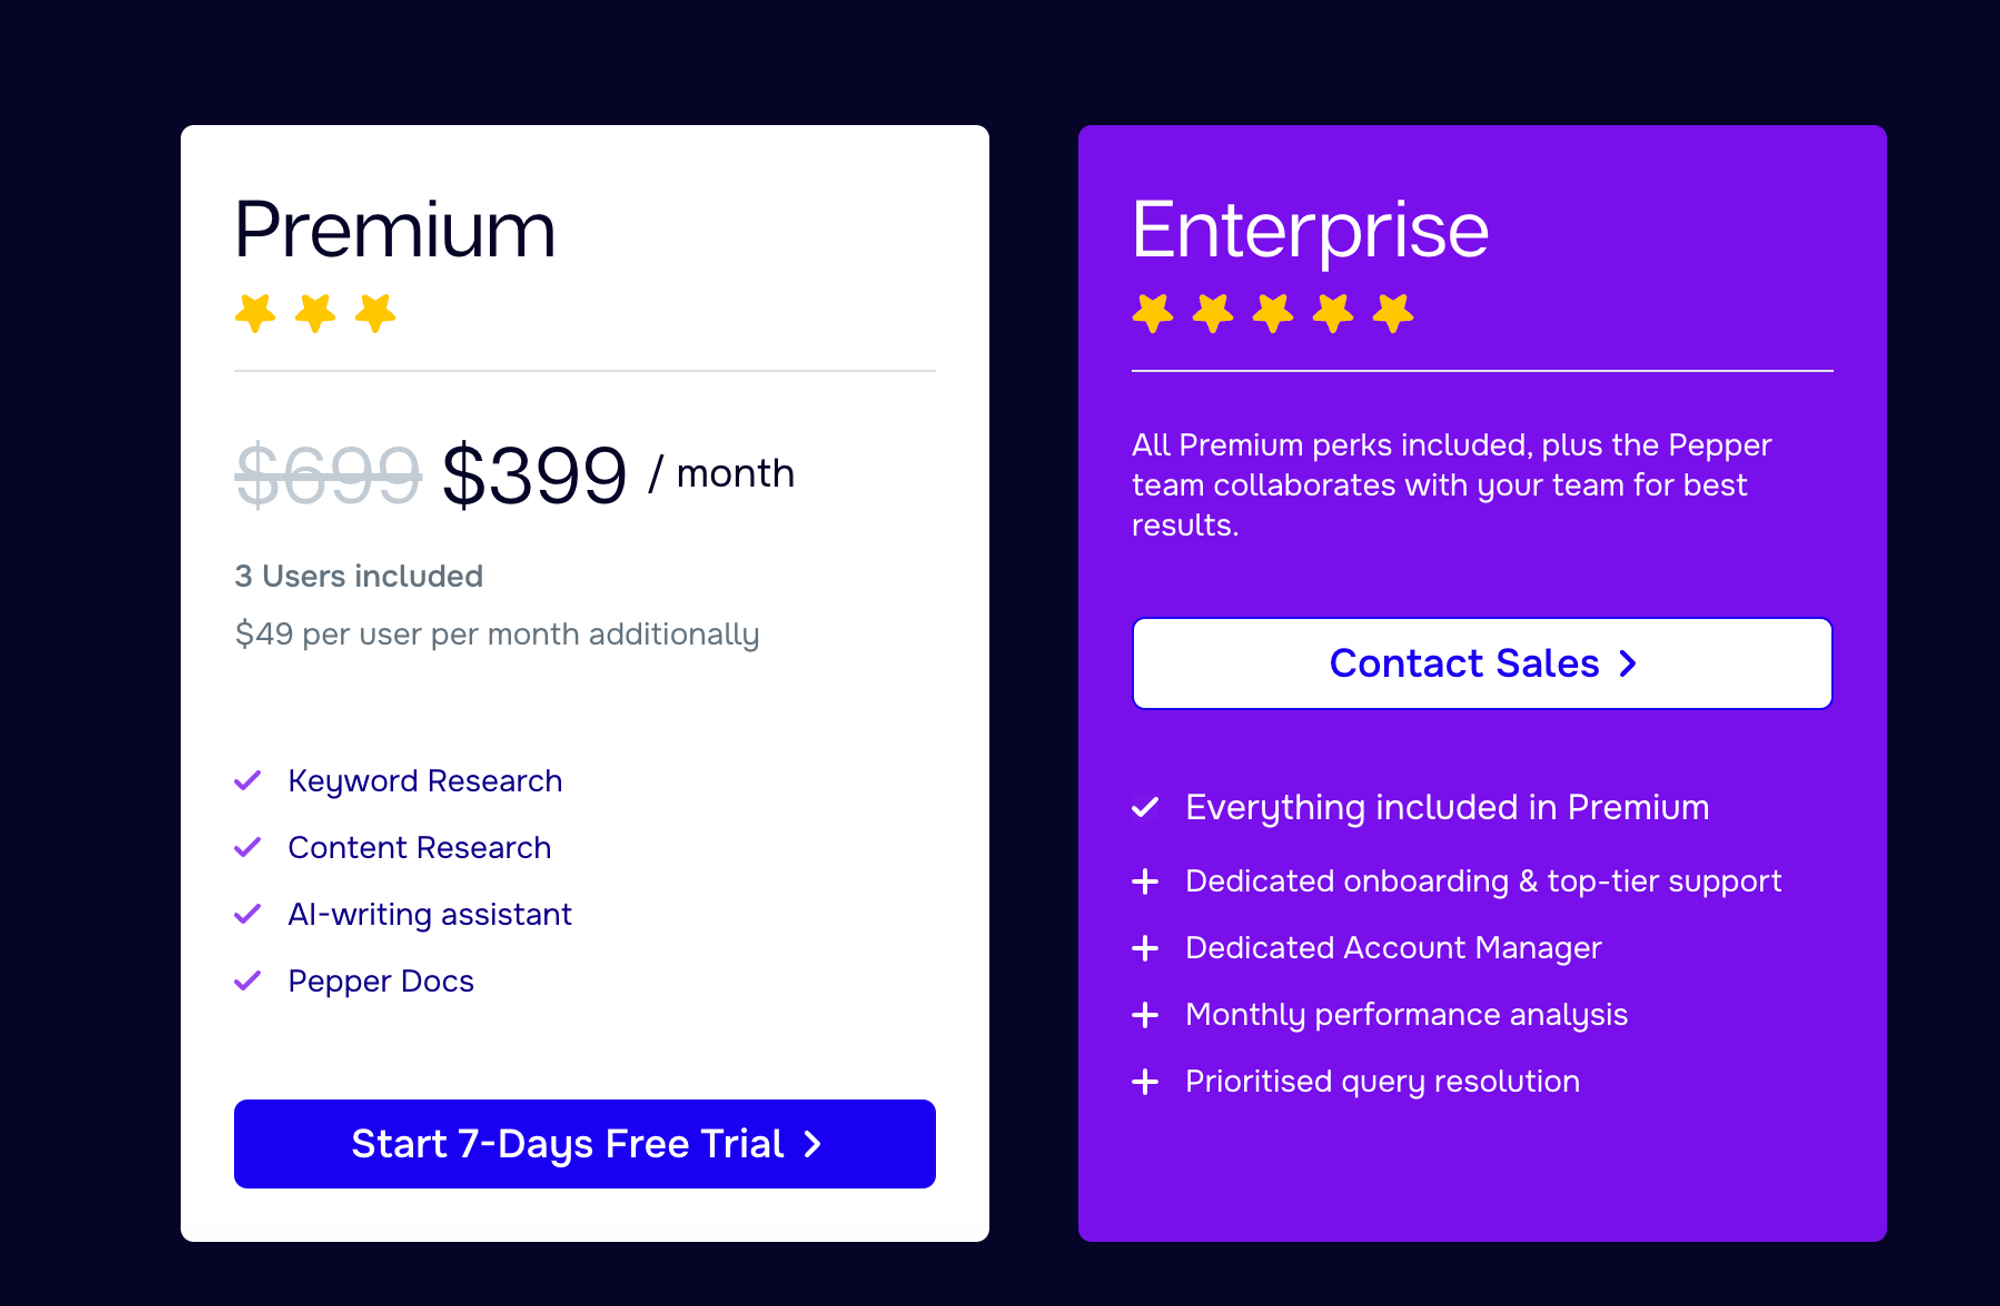Expand Prioritised query resolution with its plus icon

(x=1146, y=1081)
